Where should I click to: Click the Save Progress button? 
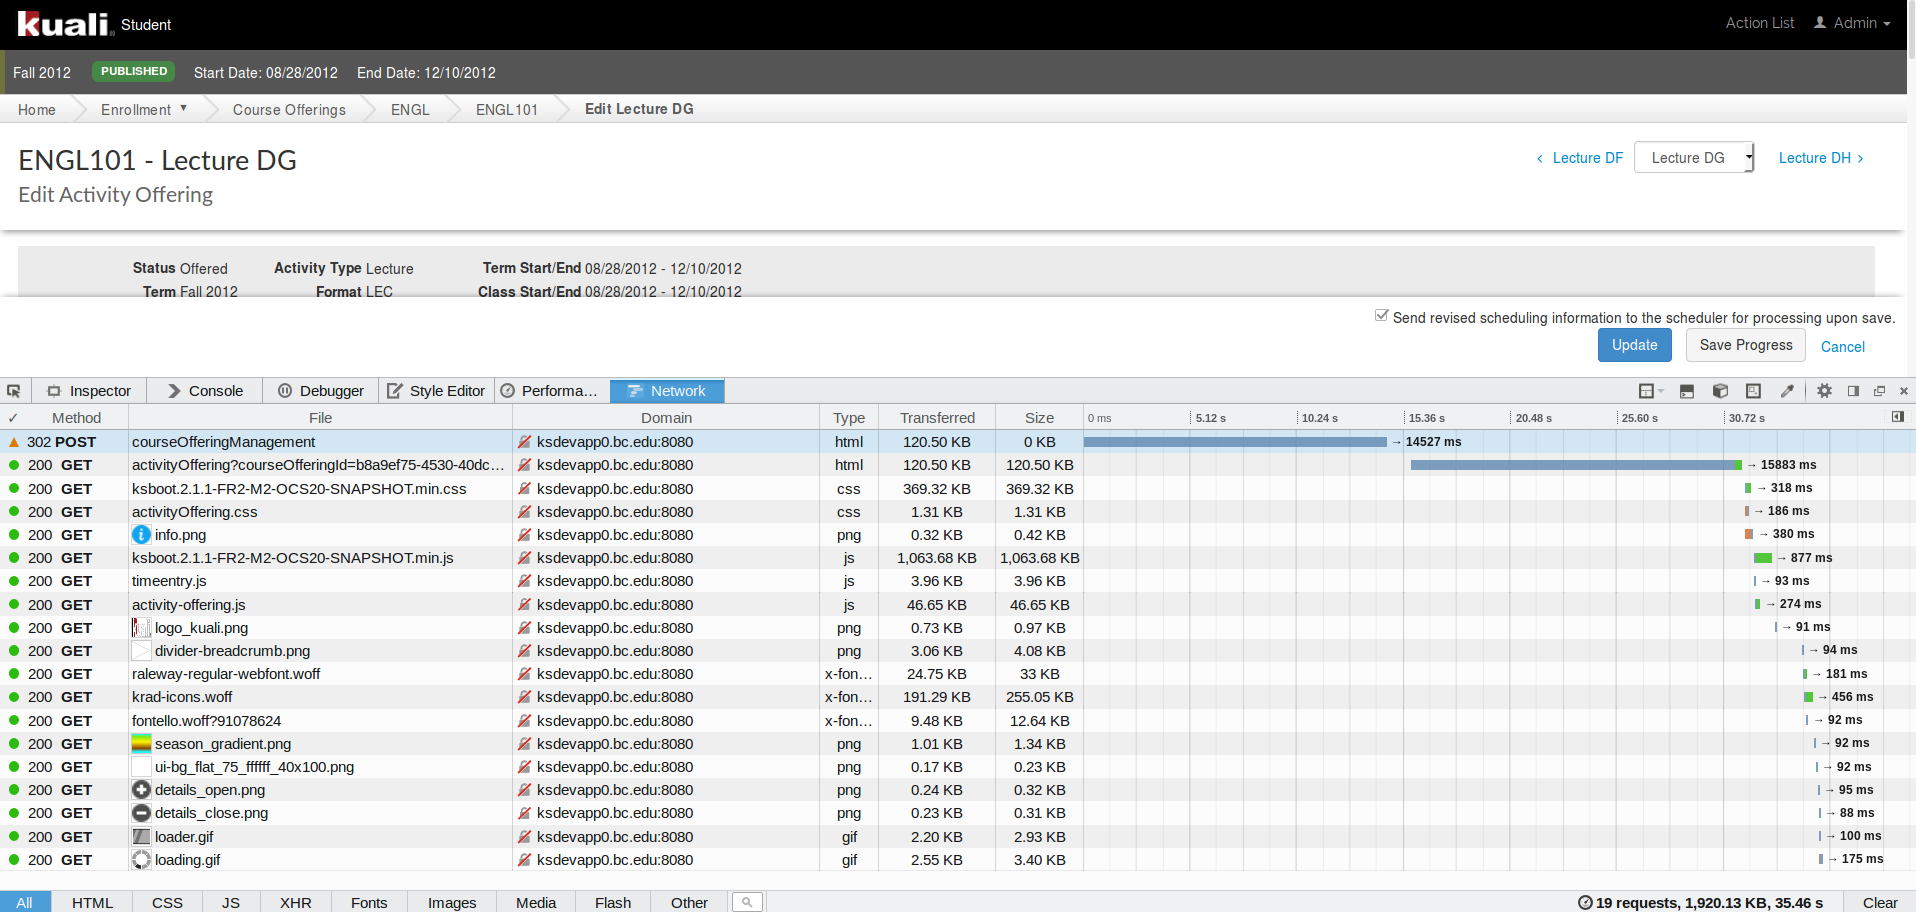1746,345
